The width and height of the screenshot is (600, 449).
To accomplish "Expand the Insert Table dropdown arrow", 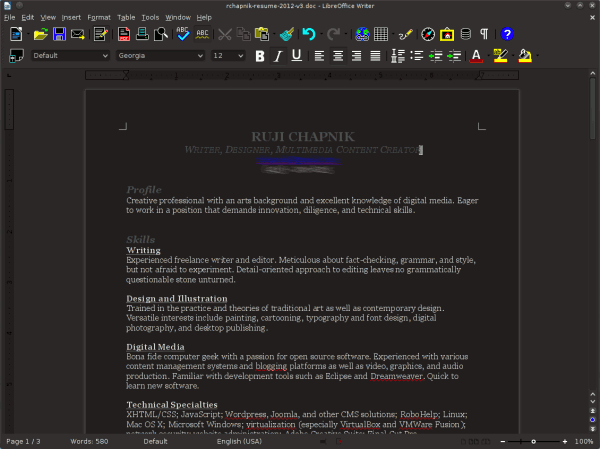I will [x=393, y=34].
